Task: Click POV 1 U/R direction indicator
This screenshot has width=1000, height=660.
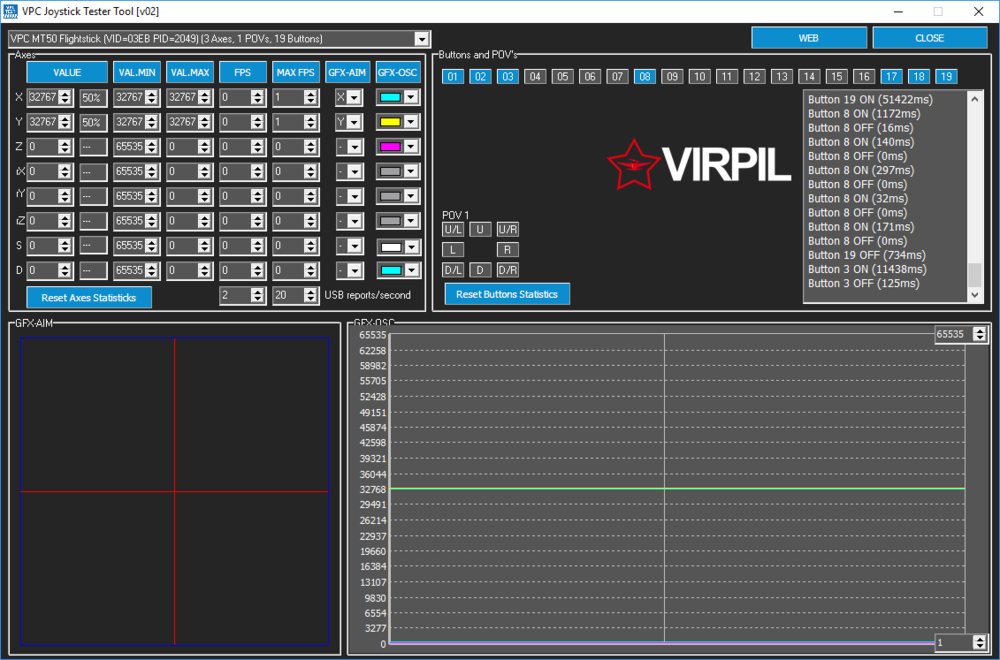Action: (x=508, y=230)
